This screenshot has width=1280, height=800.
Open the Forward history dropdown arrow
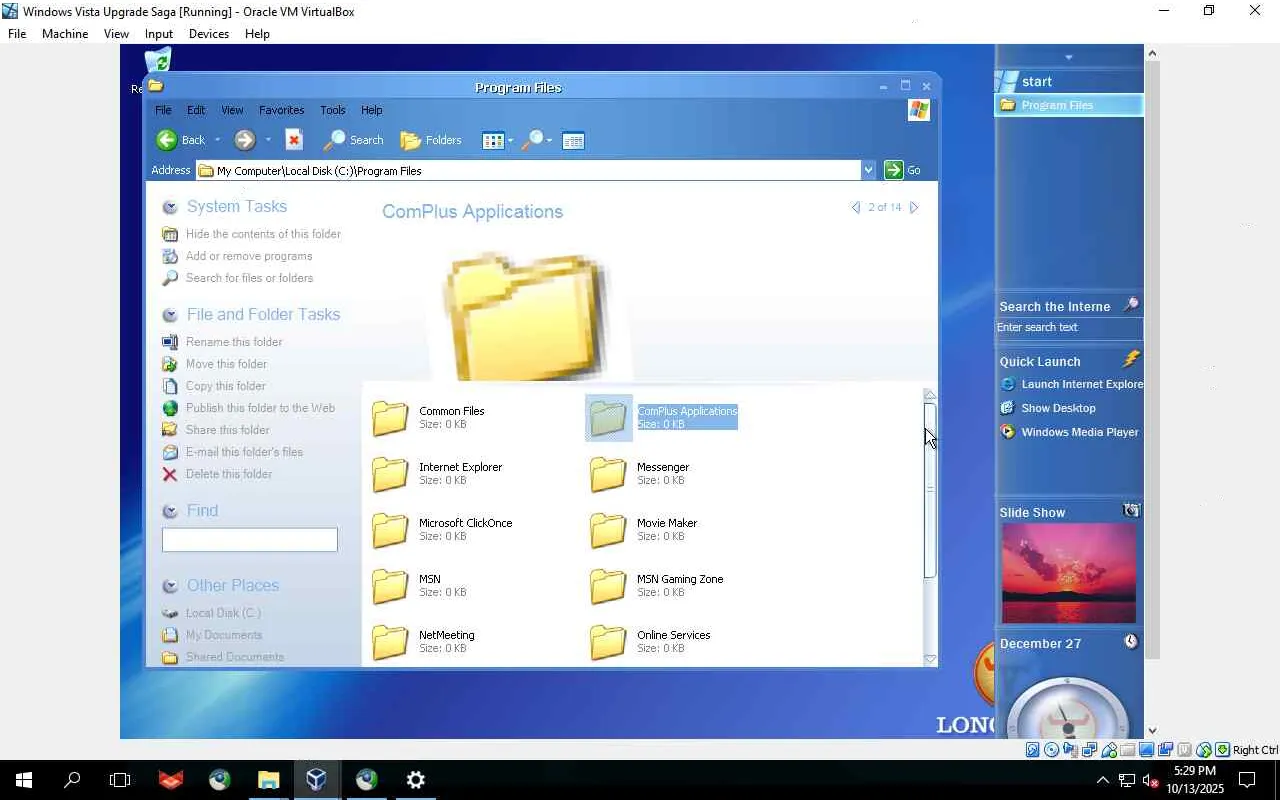point(268,140)
